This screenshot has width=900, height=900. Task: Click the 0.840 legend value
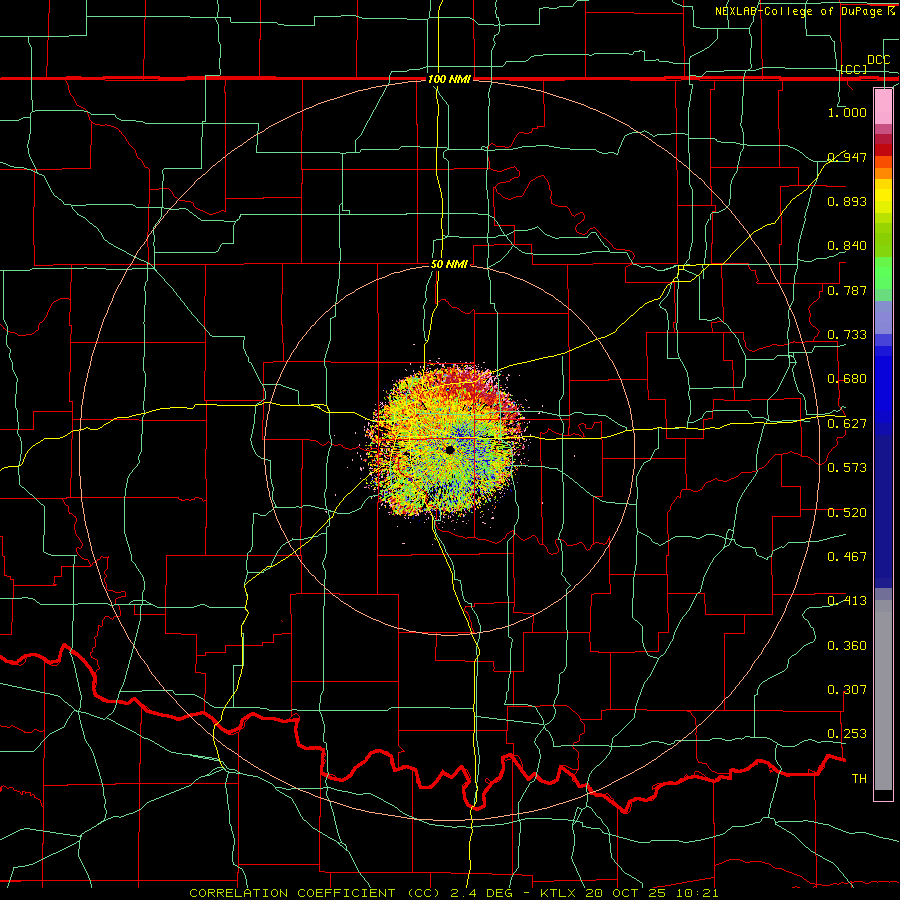pyautogui.click(x=847, y=246)
